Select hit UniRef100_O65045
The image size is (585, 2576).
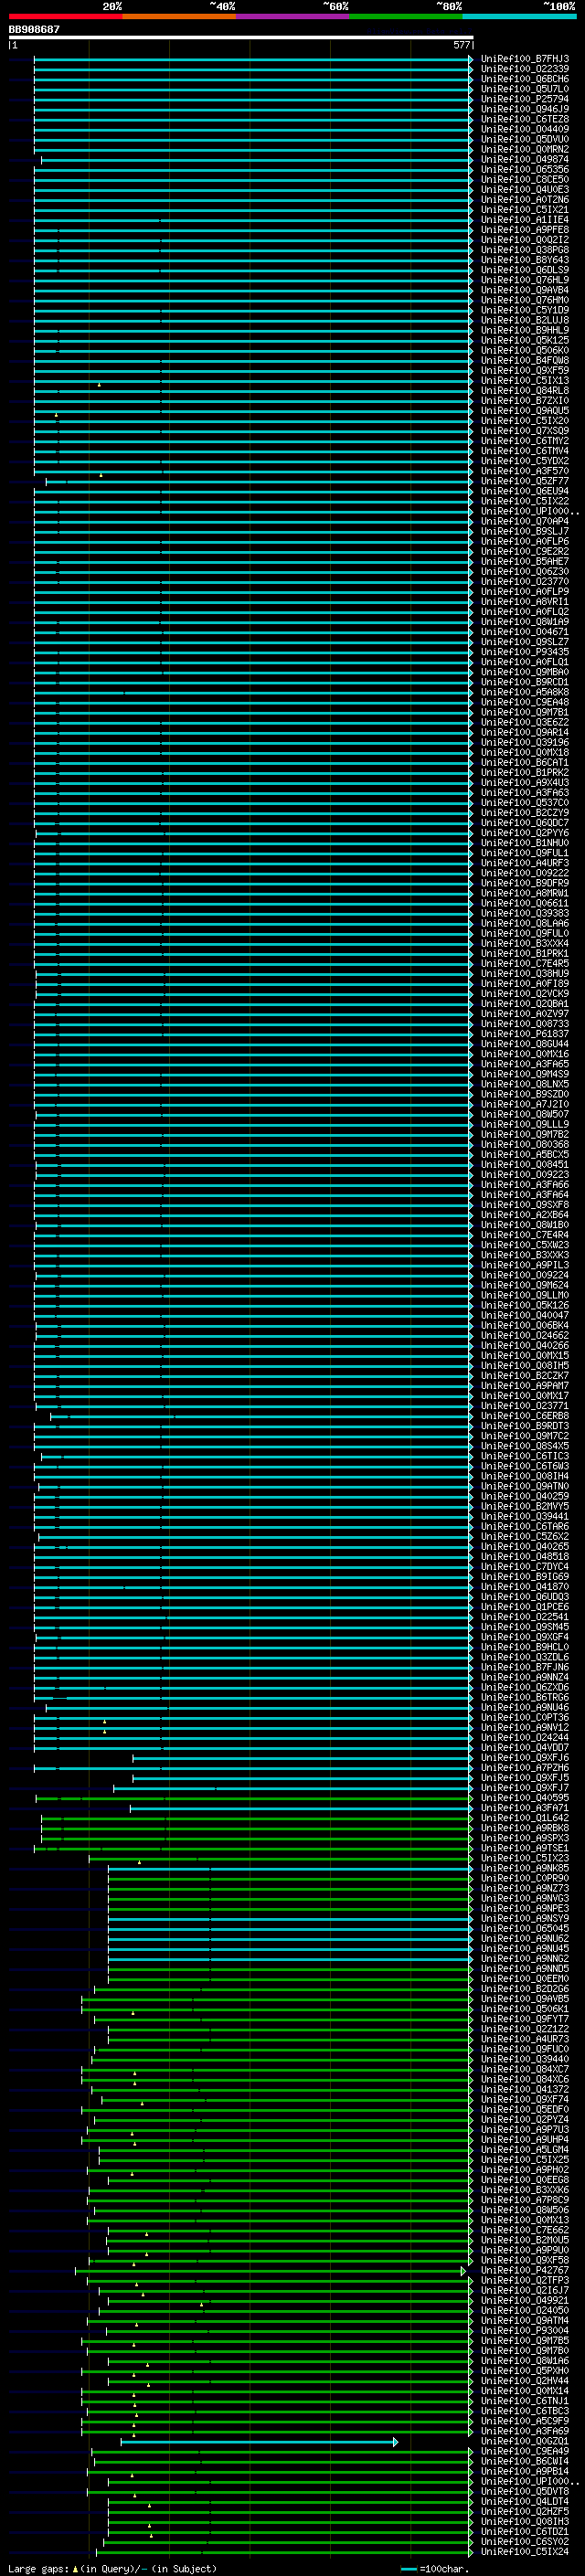click(524, 1928)
